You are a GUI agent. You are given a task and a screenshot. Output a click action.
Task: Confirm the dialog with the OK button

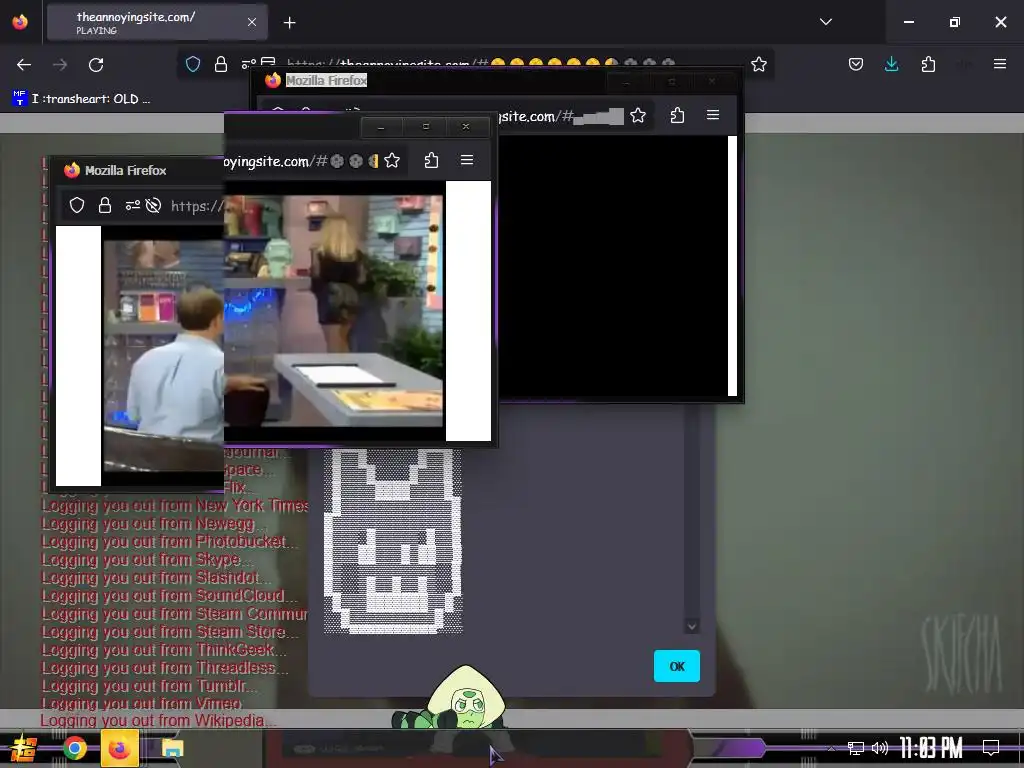point(677,666)
